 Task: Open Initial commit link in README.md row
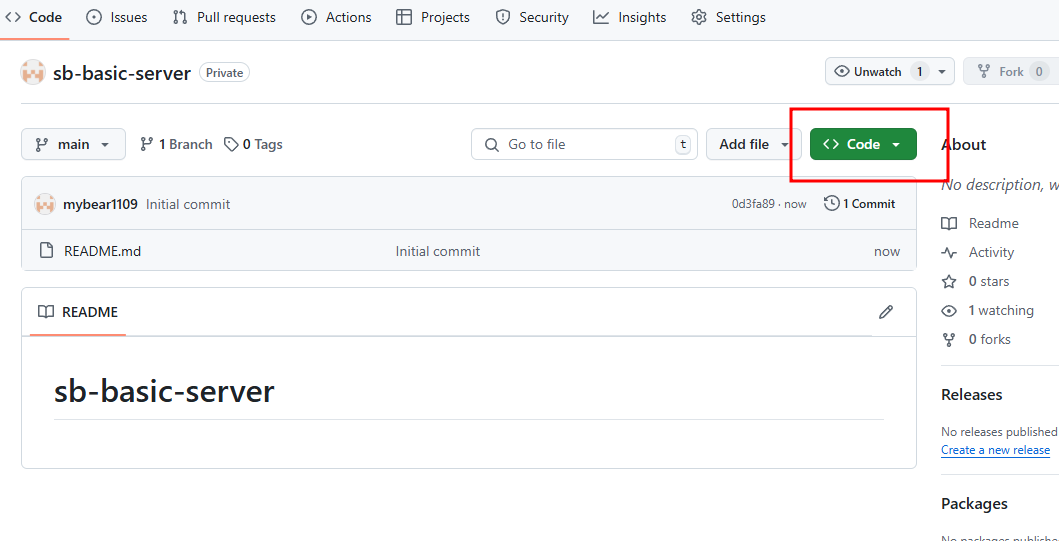tap(438, 251)
